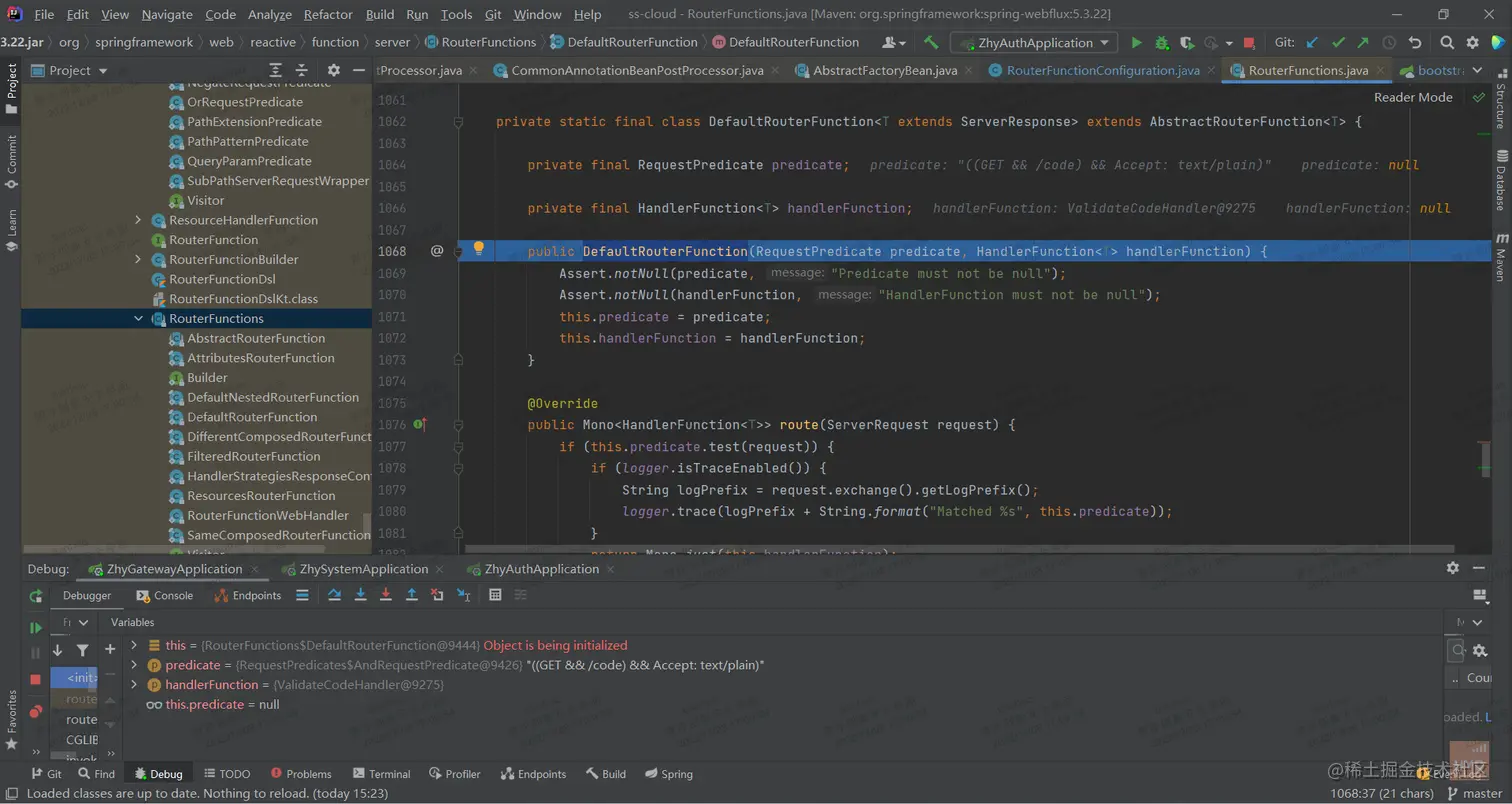Click Step Over in debugger toolbar
This screenshot has height=804, width=1512.
[335, 595]
